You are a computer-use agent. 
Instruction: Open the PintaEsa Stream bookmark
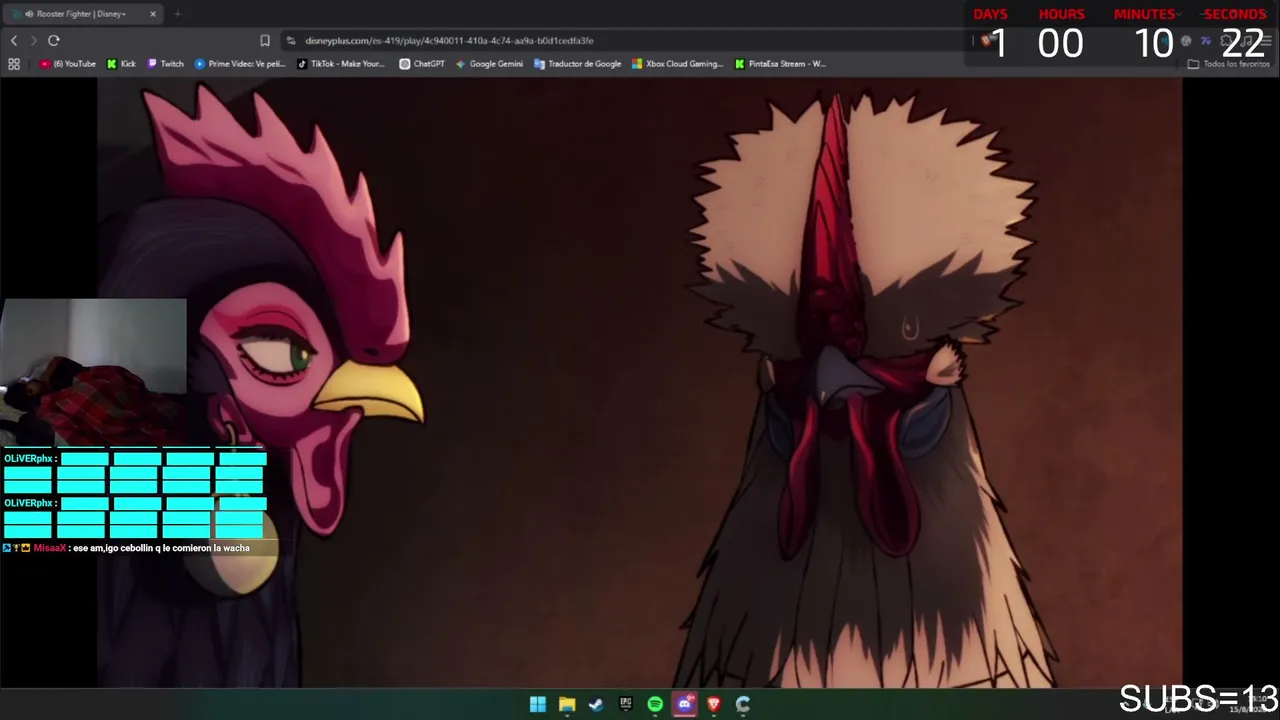[780, 64]
